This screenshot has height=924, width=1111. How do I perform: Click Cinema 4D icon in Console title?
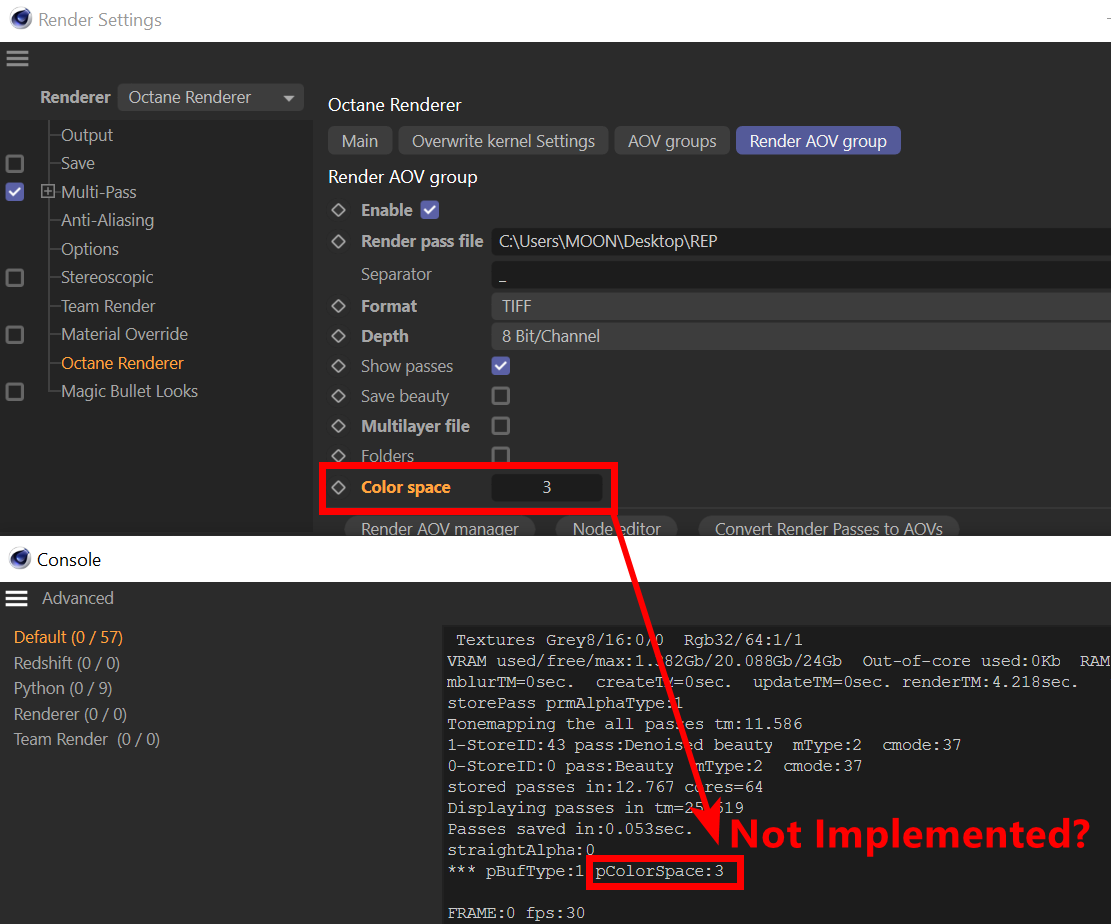click(20, 559)
